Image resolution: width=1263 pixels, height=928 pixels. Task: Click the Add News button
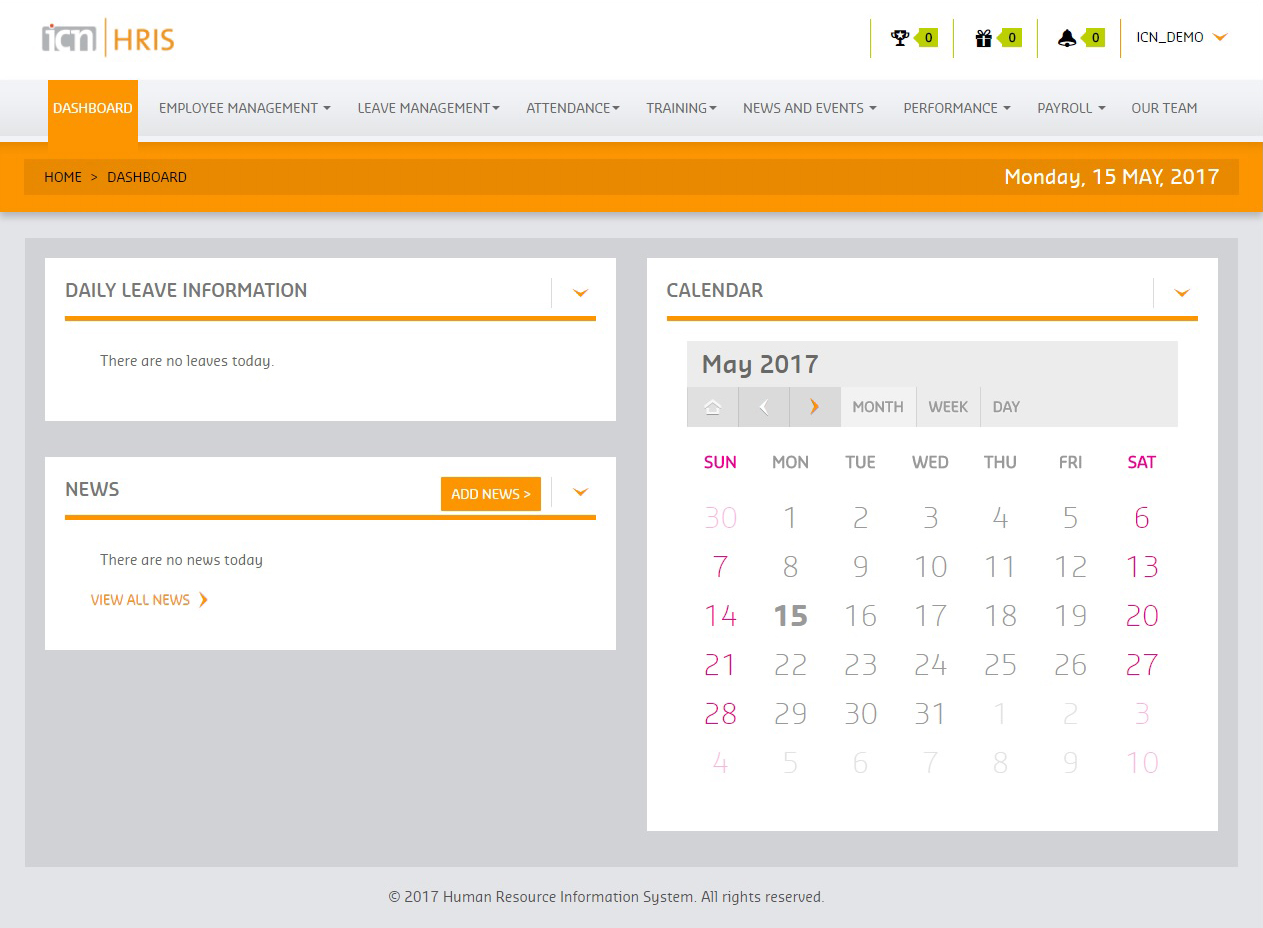coord(490,494)
